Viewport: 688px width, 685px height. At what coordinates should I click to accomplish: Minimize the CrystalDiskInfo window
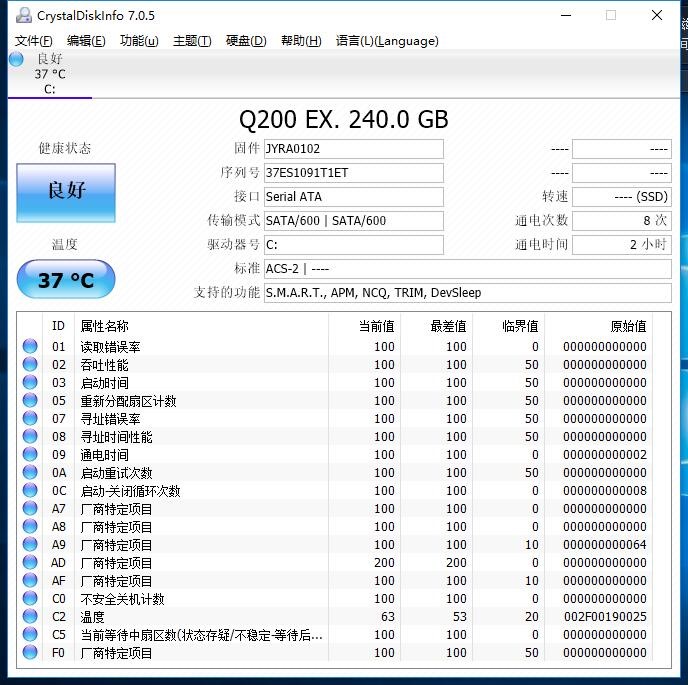[x=566, y=15]
